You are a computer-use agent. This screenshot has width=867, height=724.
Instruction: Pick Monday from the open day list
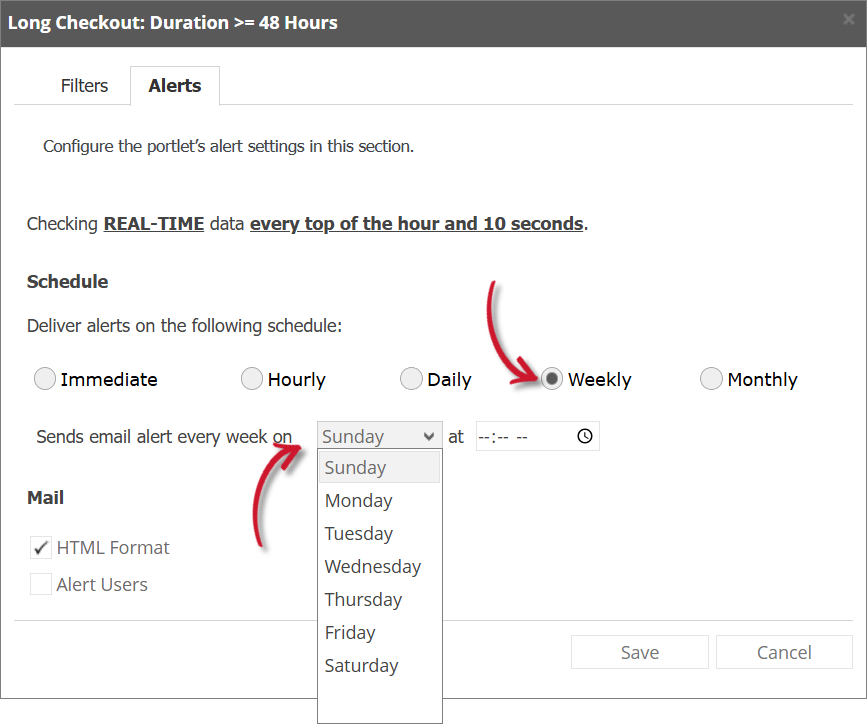[x=358, y=500]
